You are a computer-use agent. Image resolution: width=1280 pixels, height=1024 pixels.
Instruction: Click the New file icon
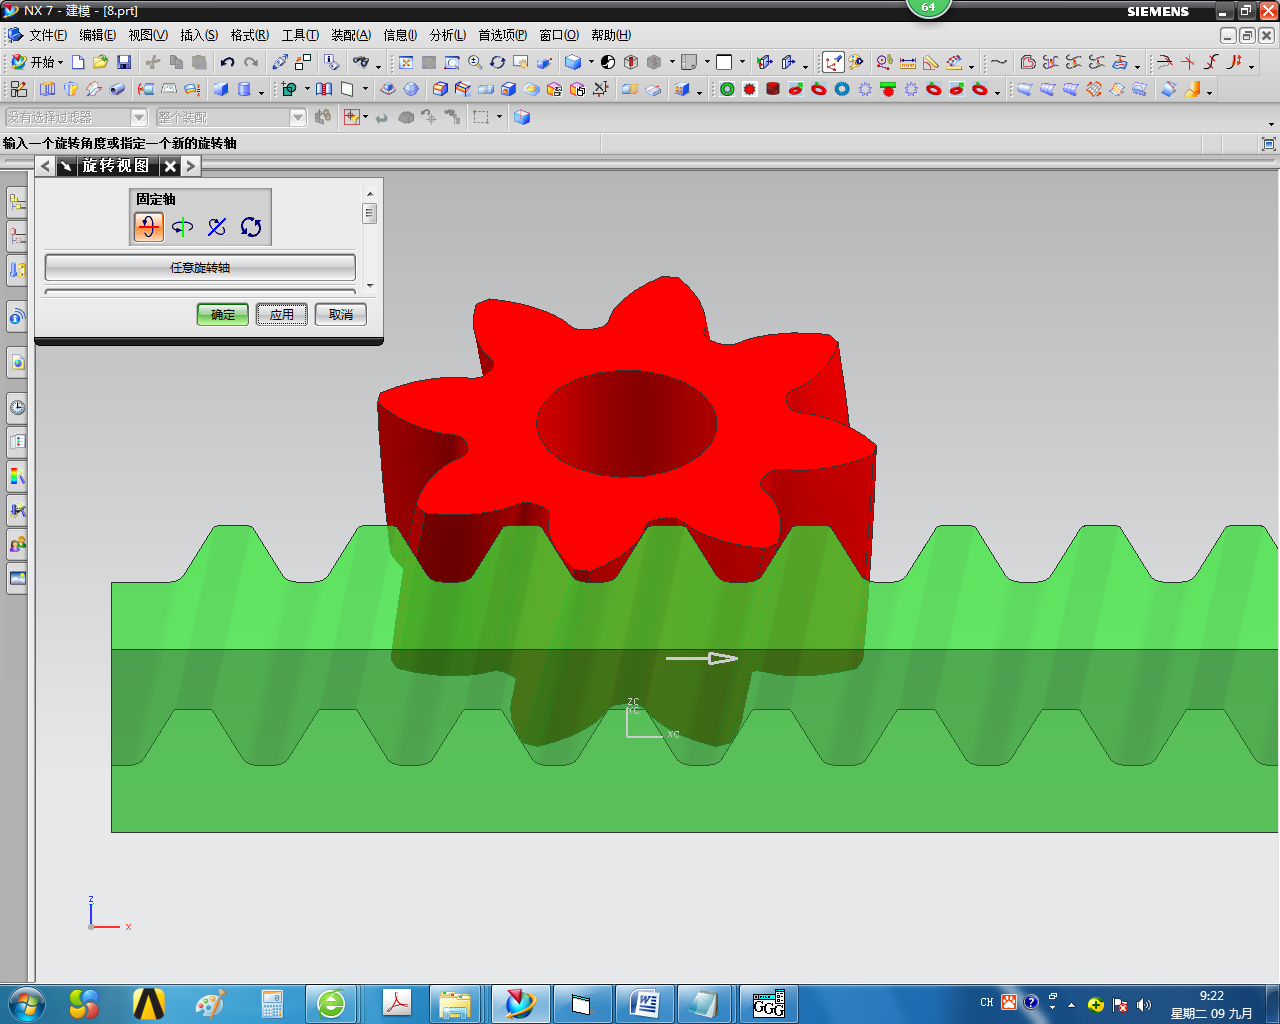coord(78,62)
